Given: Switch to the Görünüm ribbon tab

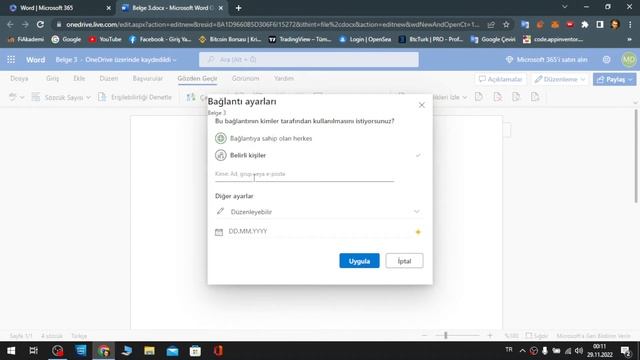Looking at the screenshot, I should (x=245, y=78).
